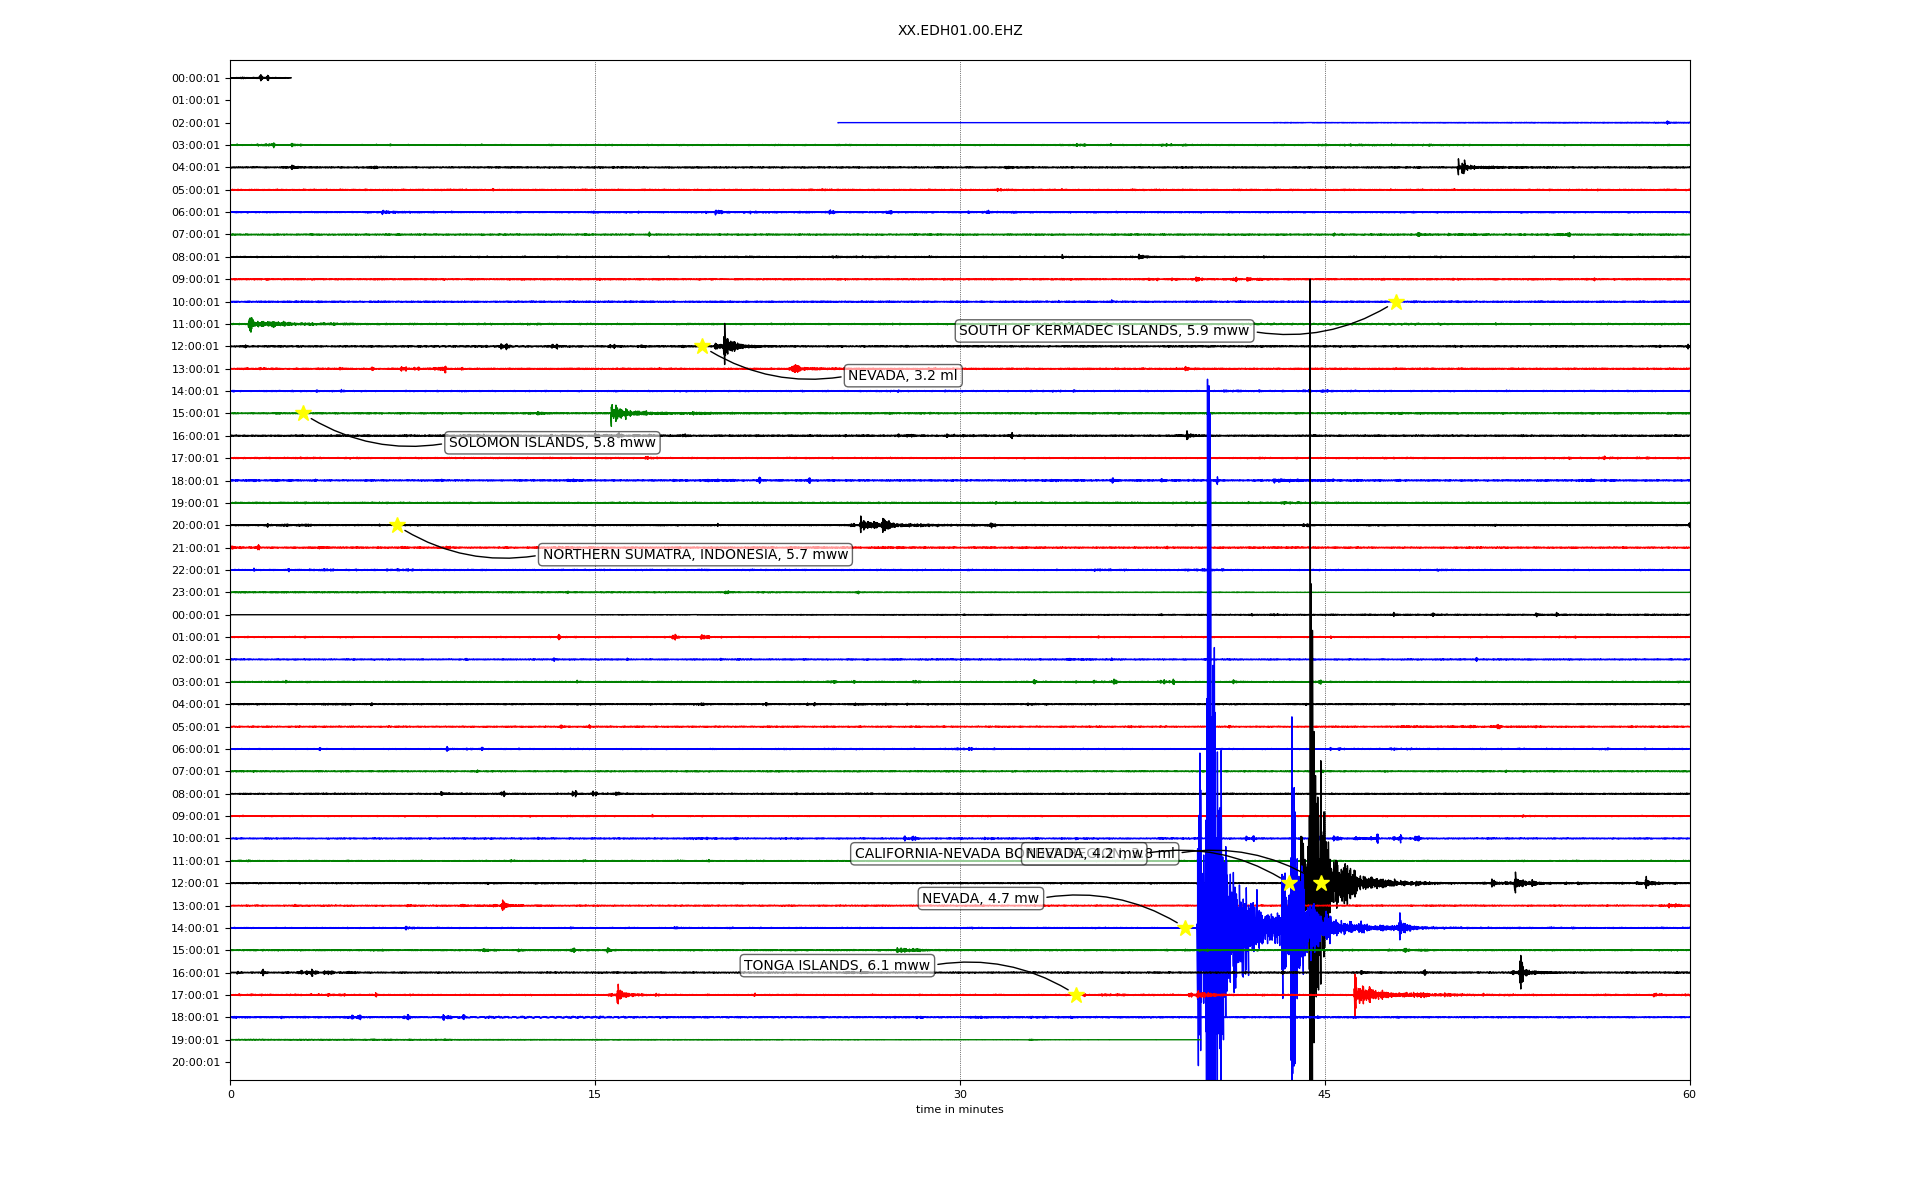The width and height of the screenshot is (1920, 1200).
Task: Click the SOUTH OF KERMADEC ISLANDS, 5.9 mww label
Action: [x=1103, y=331]
